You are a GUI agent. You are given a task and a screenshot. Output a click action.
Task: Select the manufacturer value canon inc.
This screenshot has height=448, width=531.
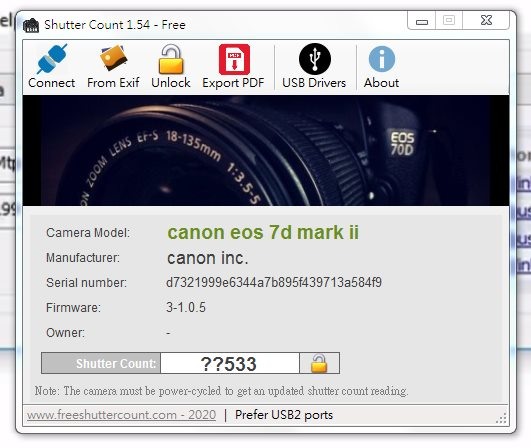pos(208,258)
